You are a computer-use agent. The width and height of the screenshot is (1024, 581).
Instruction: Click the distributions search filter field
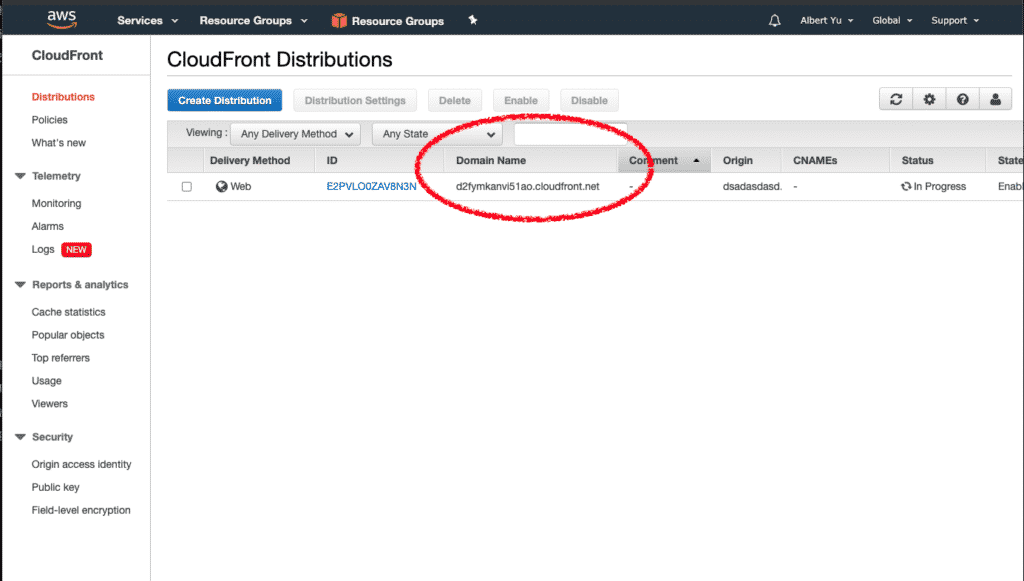[571, 134]
